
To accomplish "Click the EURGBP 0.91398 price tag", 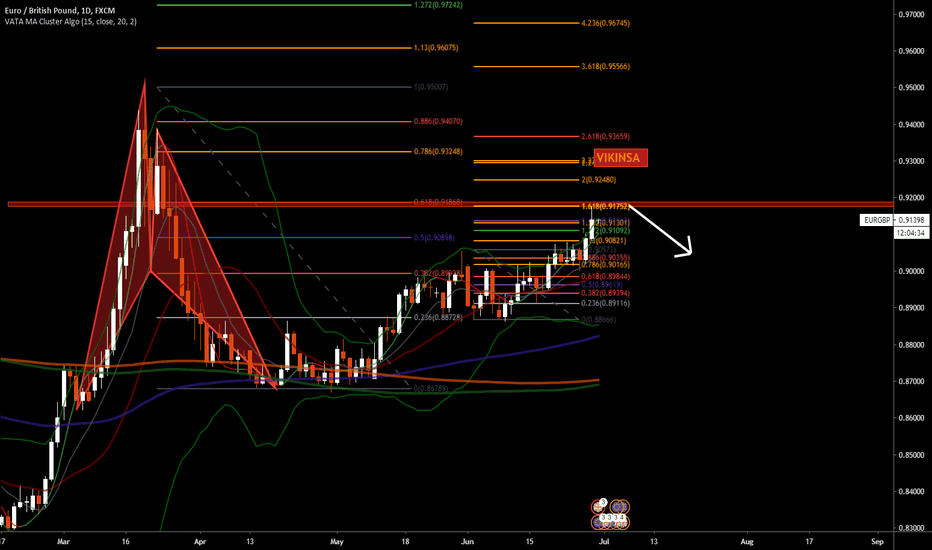I will click(x=894, y=220).
